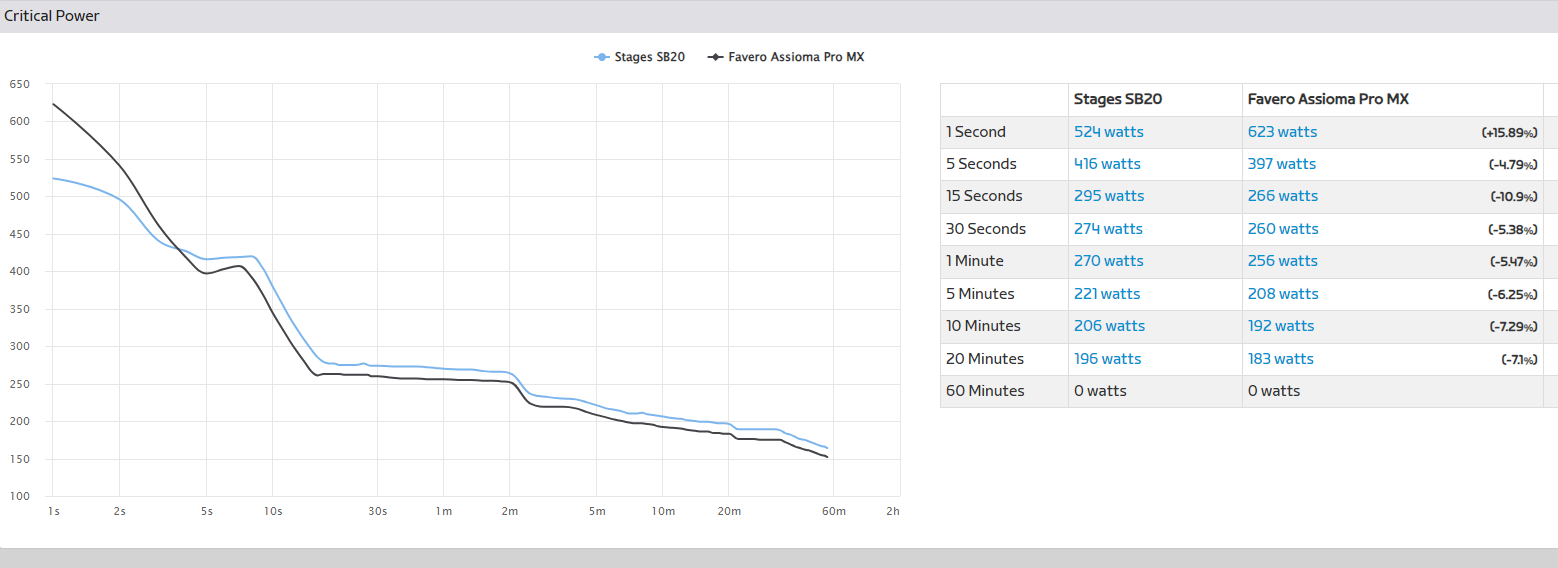Click the +15.89% difference value
1558x568 pixels.
pyautogui.click(x=1509, y=133)
